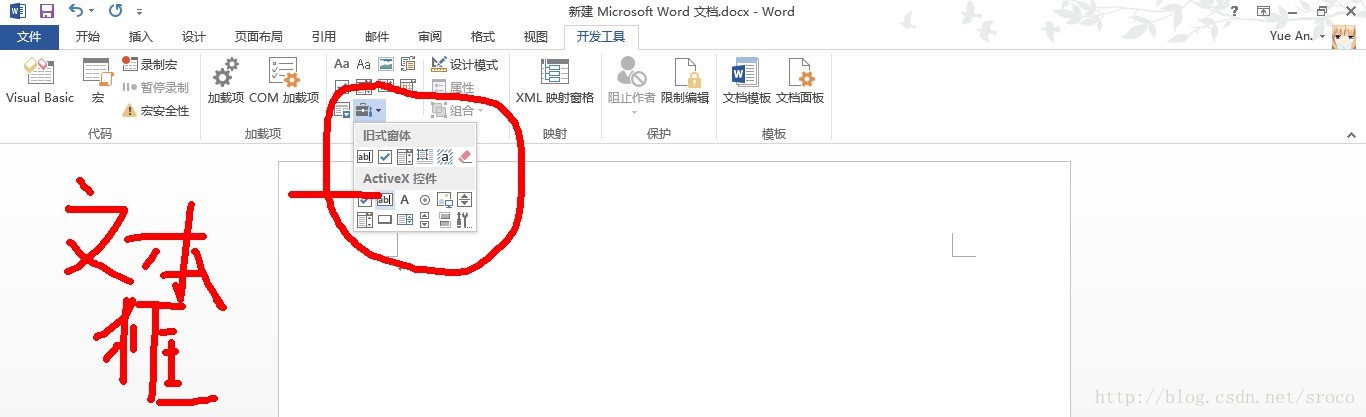Open 文档模板 document template

click(x=747, y=80)
